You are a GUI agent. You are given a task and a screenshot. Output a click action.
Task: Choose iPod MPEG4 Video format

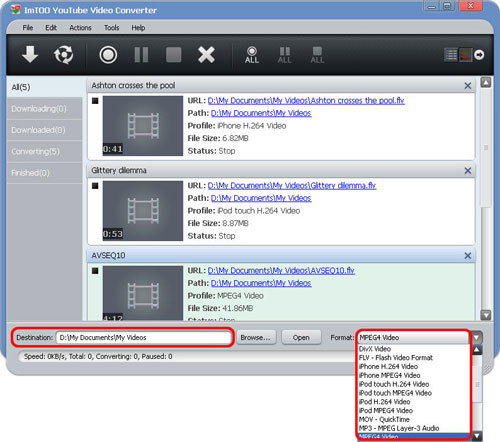414,411
